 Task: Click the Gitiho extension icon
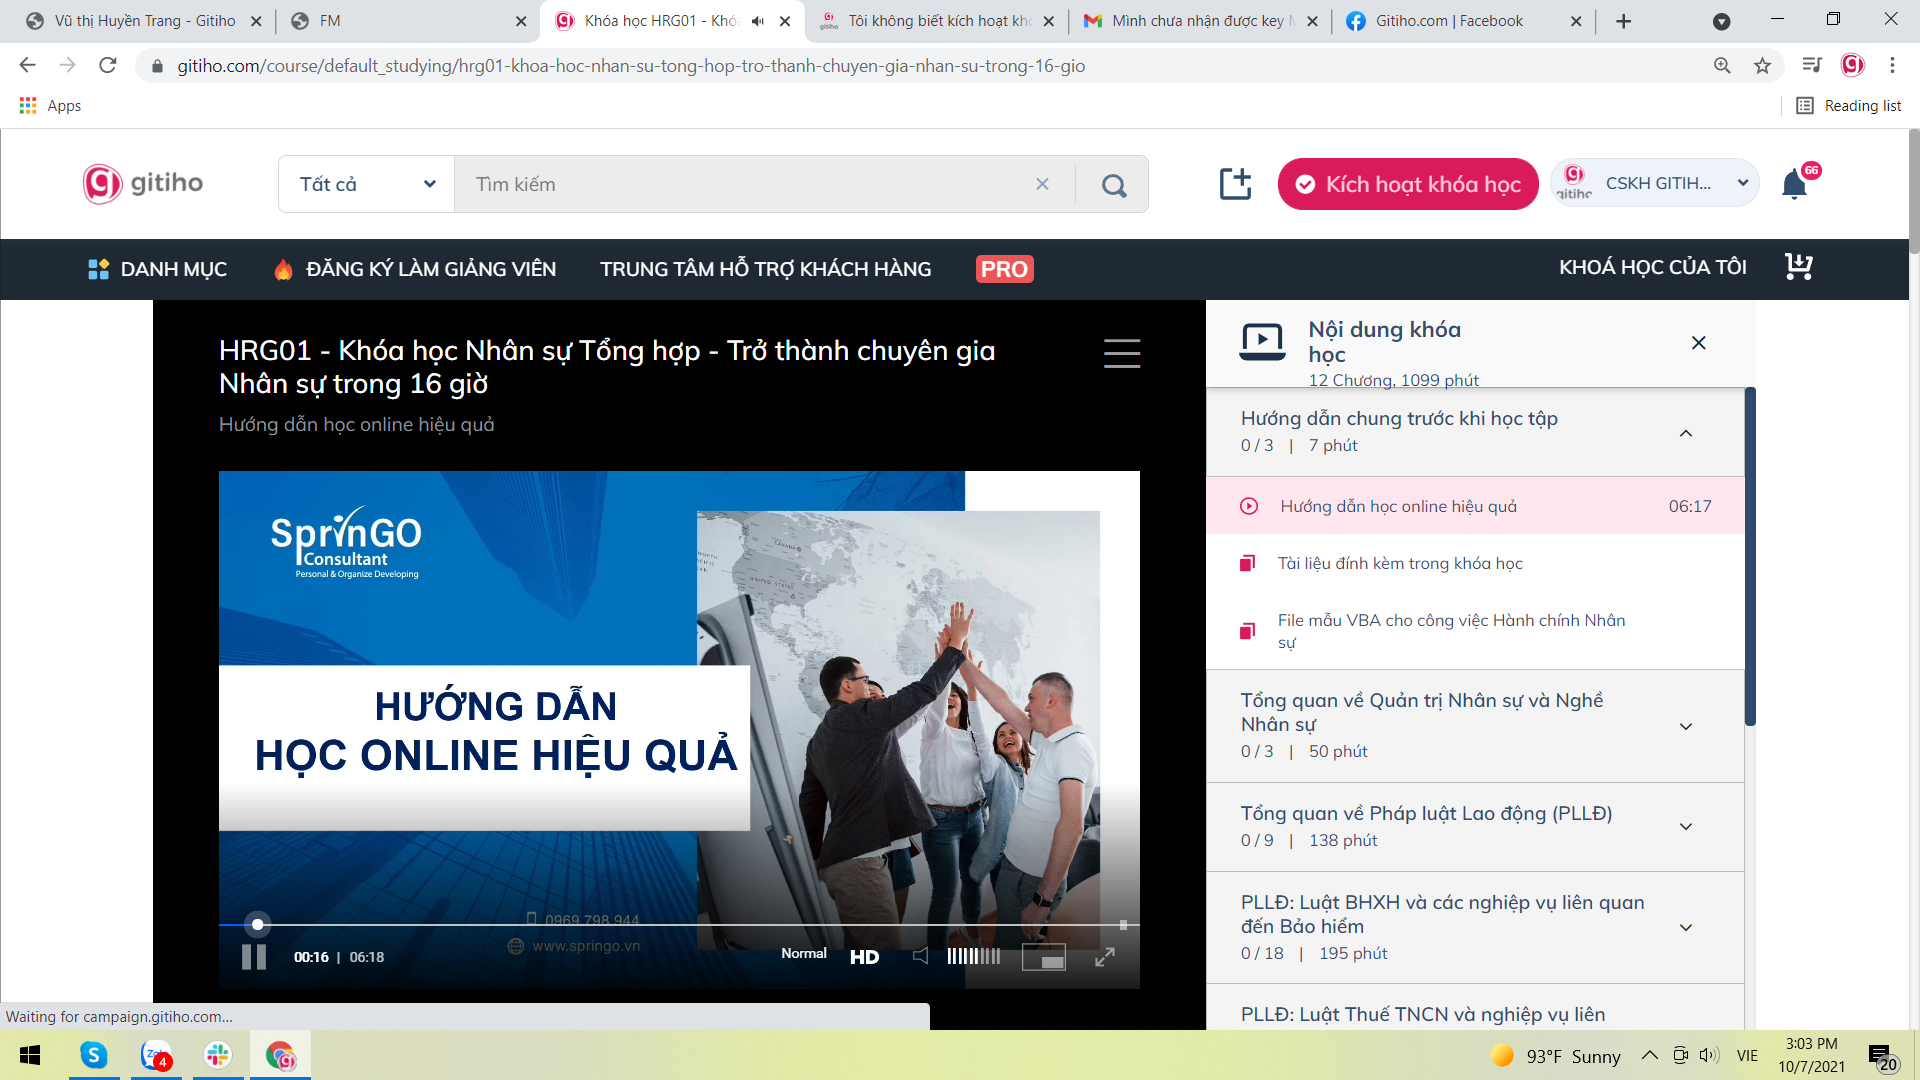(1852, 65)
